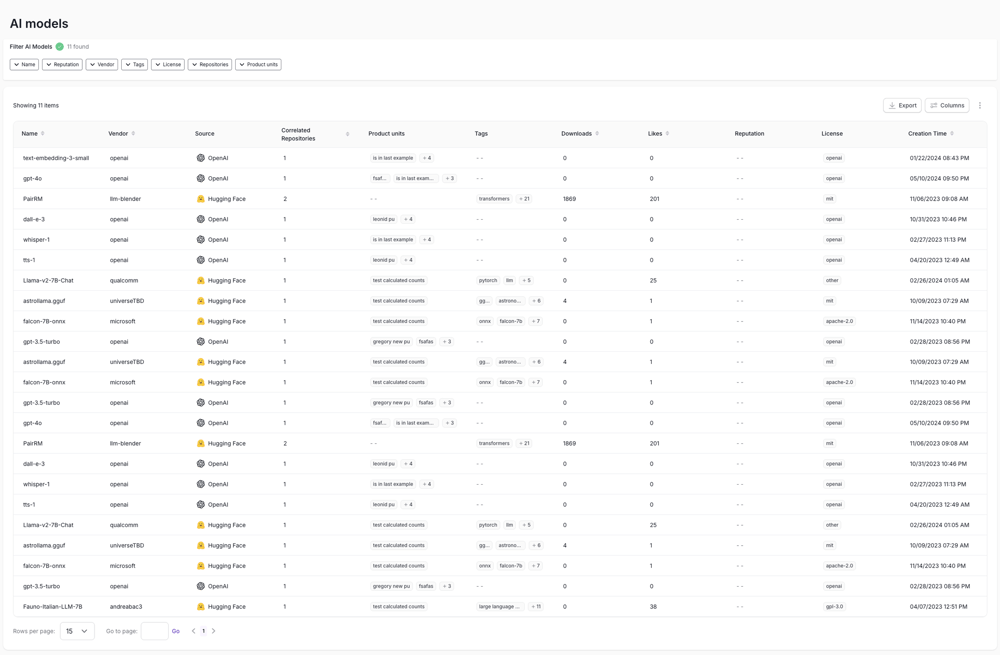Open the Rows per page dropdown
The image size is (1000, 655).
tap(77, 632)
